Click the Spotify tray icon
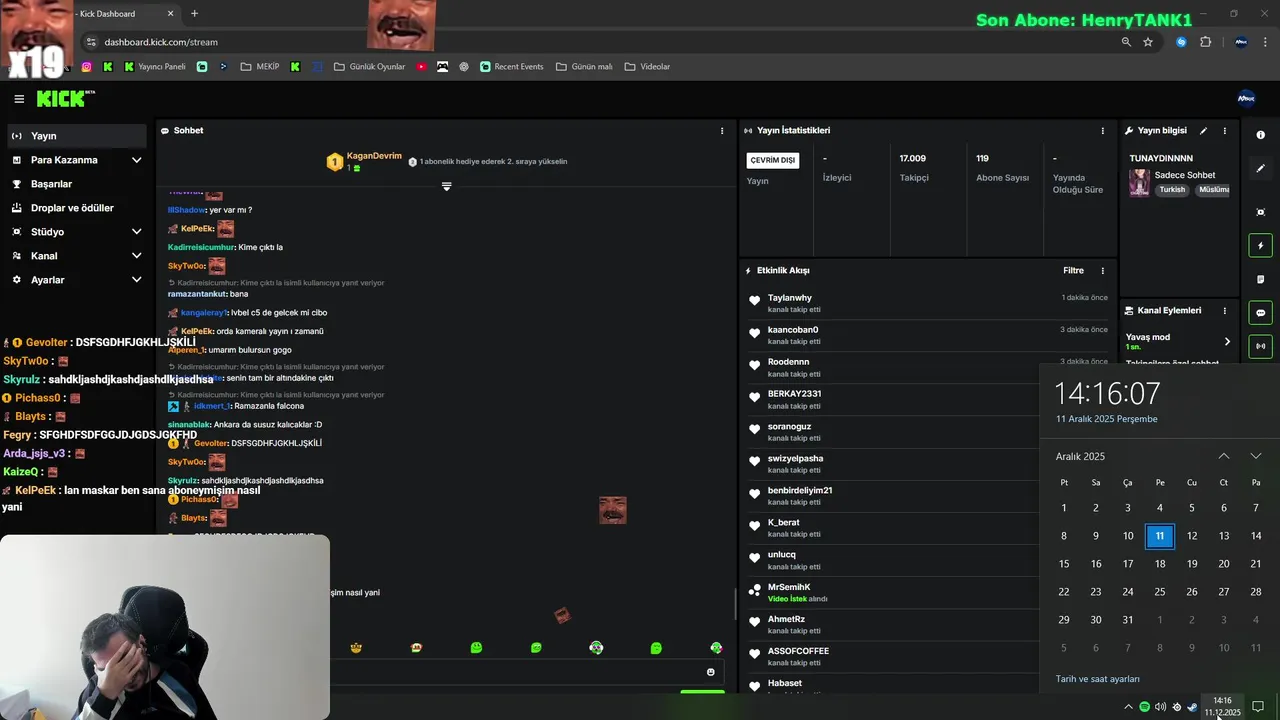Image resolution: width=1280 pixels, height=720 pixels. (1144, 707)
